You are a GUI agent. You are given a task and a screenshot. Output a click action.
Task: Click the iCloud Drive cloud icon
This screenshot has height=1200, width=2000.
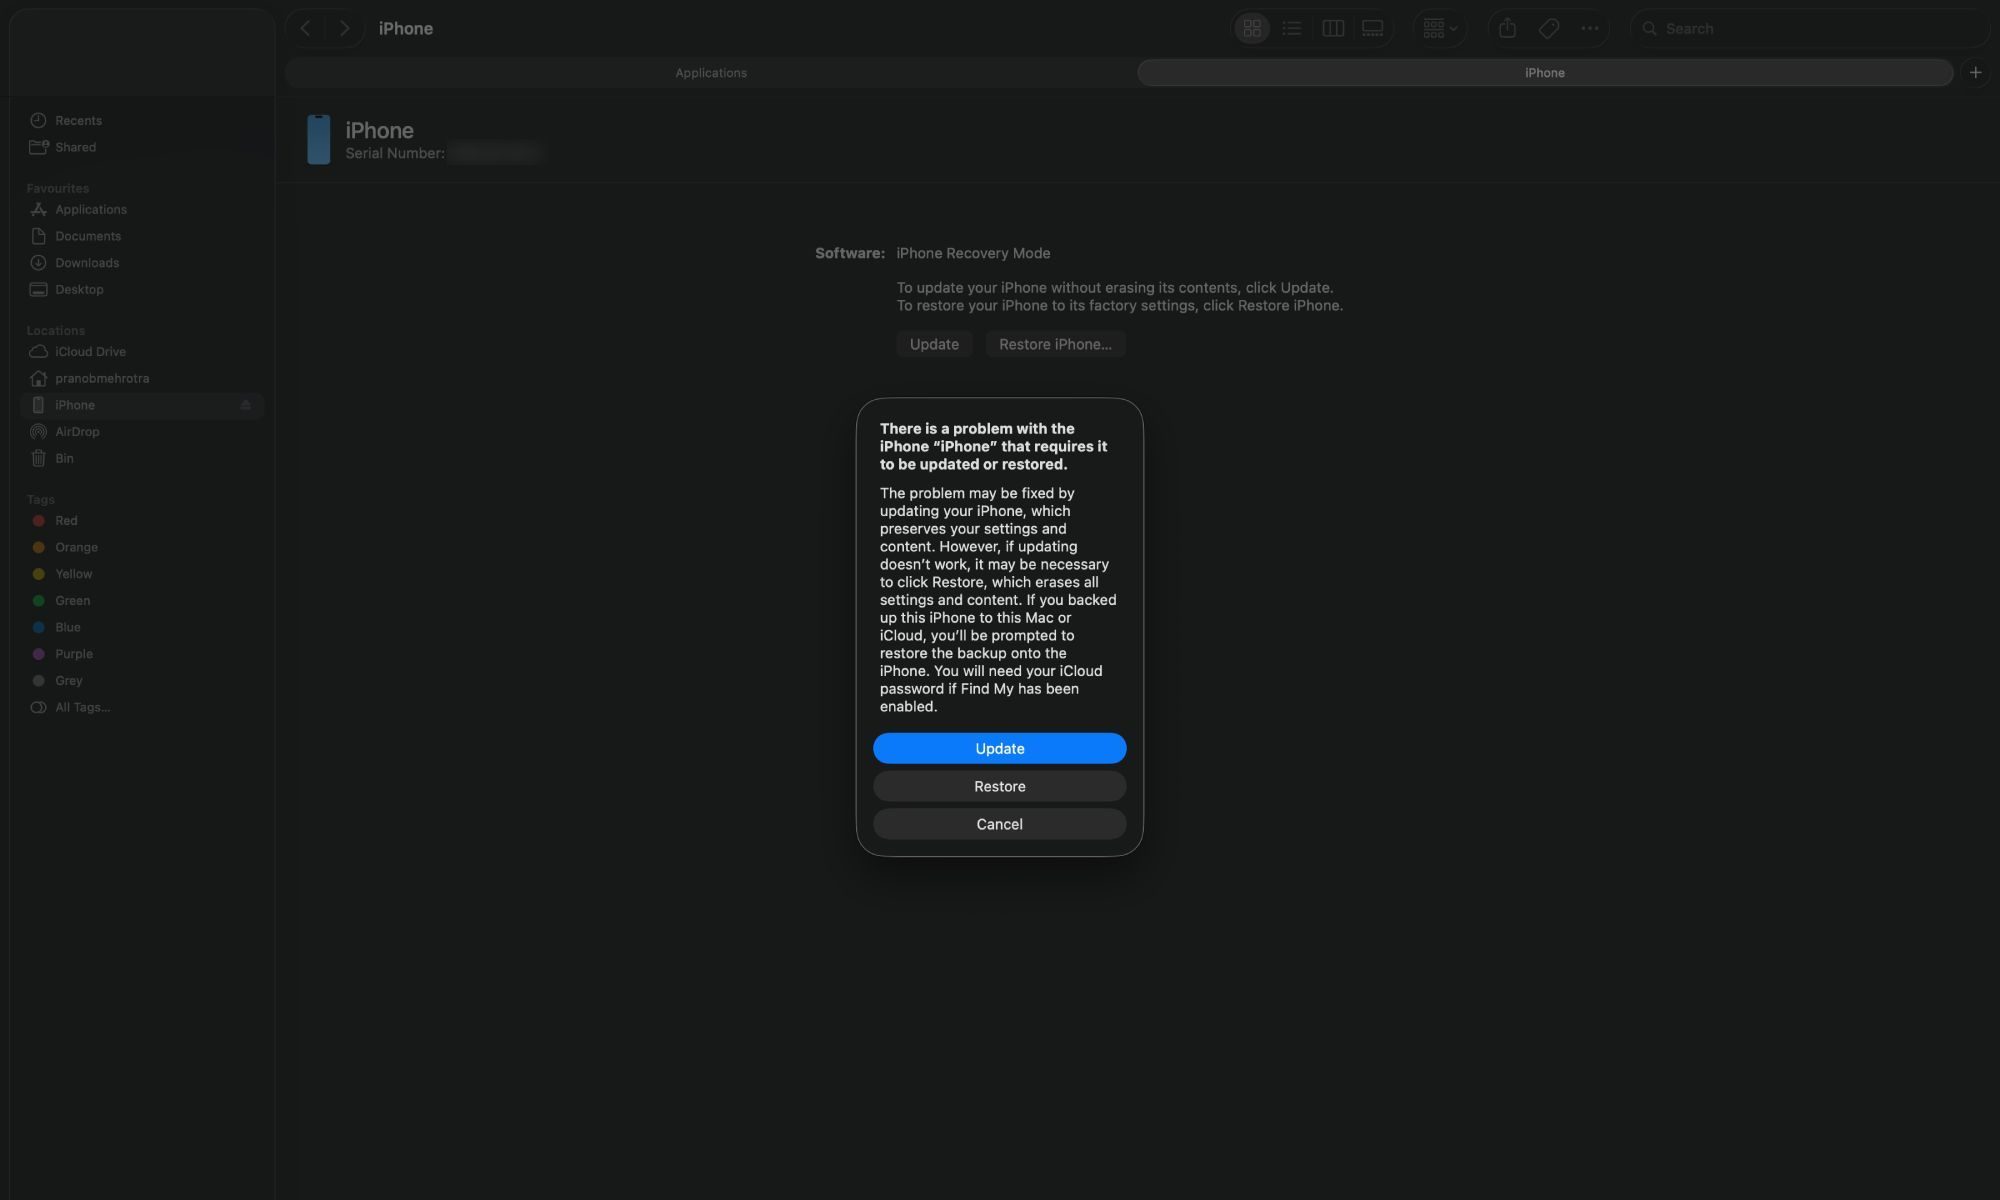pyautogui.click(x=38, y=351)
